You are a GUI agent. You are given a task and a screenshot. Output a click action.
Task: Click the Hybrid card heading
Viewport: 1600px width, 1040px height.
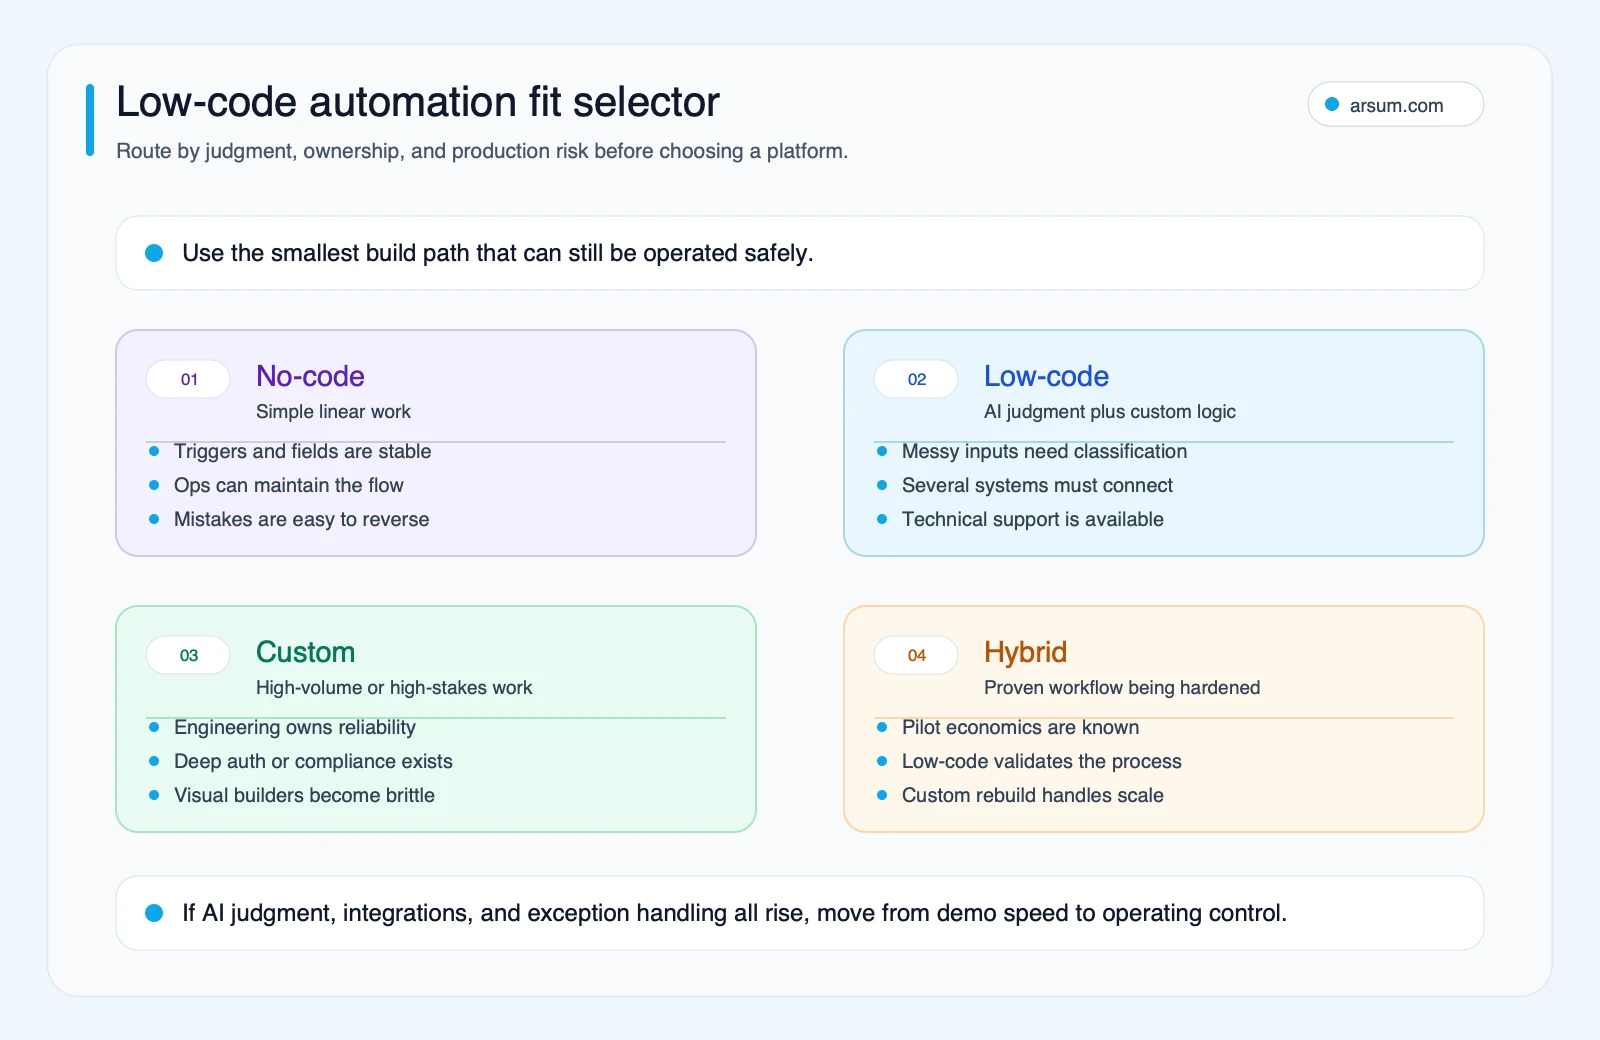pyautogui.click(x=1025, y=652)
